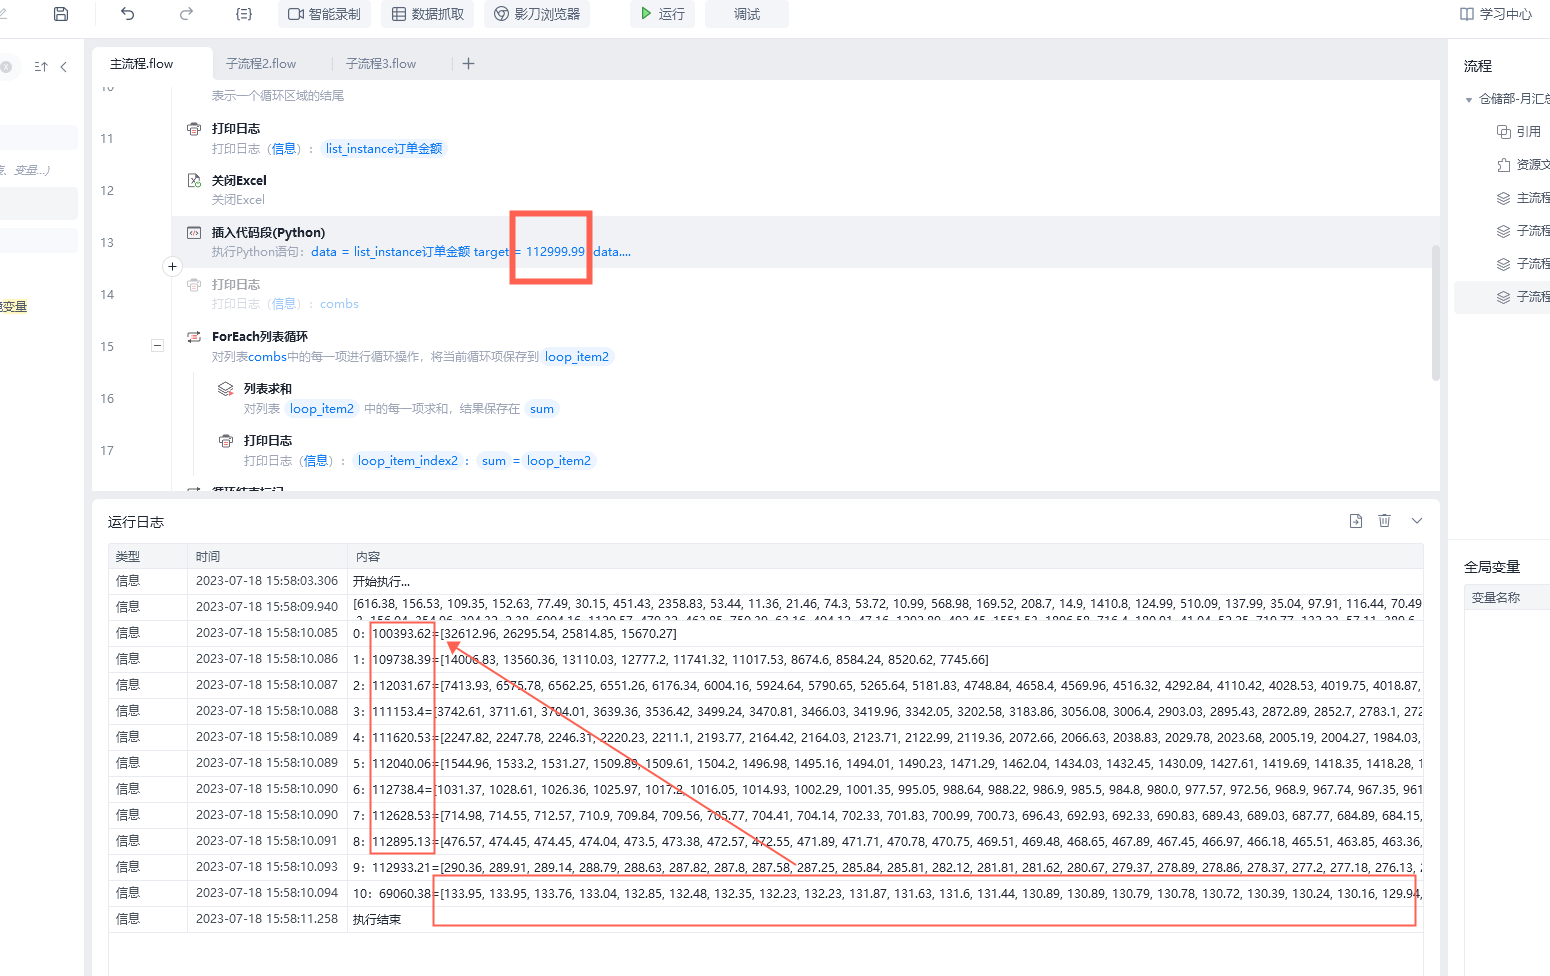Run the flow with 运行 button
The height and width of the screenshot is (976, 1550).
663,14
